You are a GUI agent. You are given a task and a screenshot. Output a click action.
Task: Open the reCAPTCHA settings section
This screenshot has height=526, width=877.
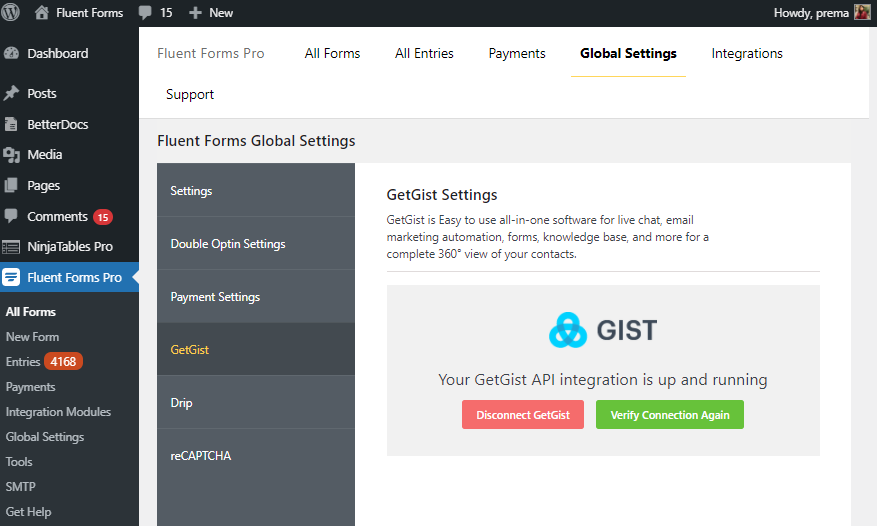tap(256, 455)
